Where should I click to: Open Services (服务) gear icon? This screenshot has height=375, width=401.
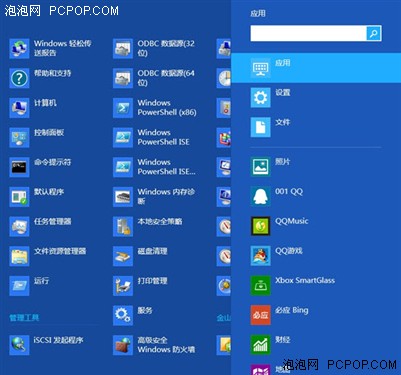(x=123, y=315)
